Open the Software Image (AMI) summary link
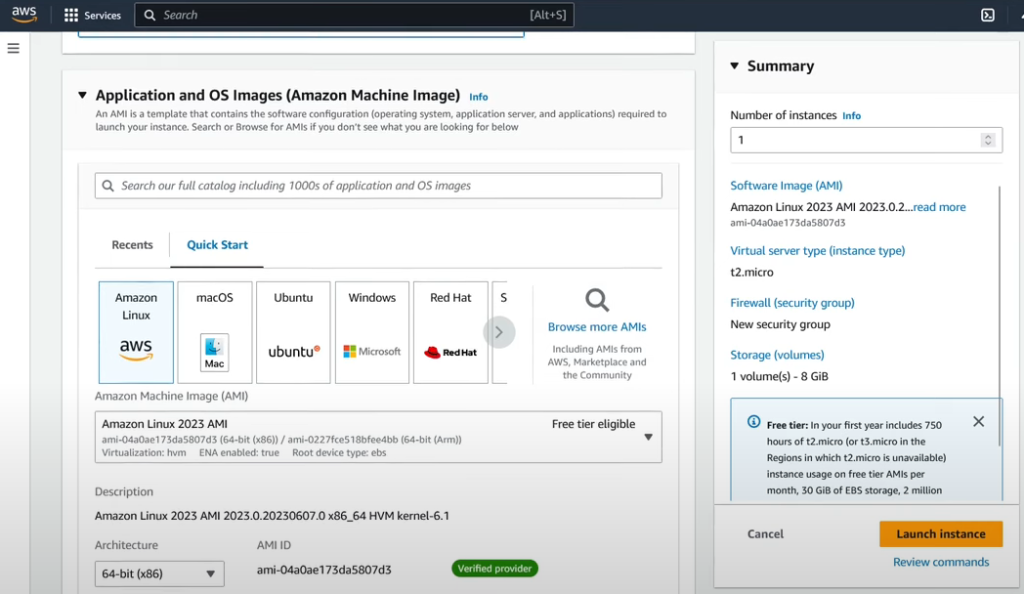The height and width of the screenshot is (594, 1024). point(786,185)
